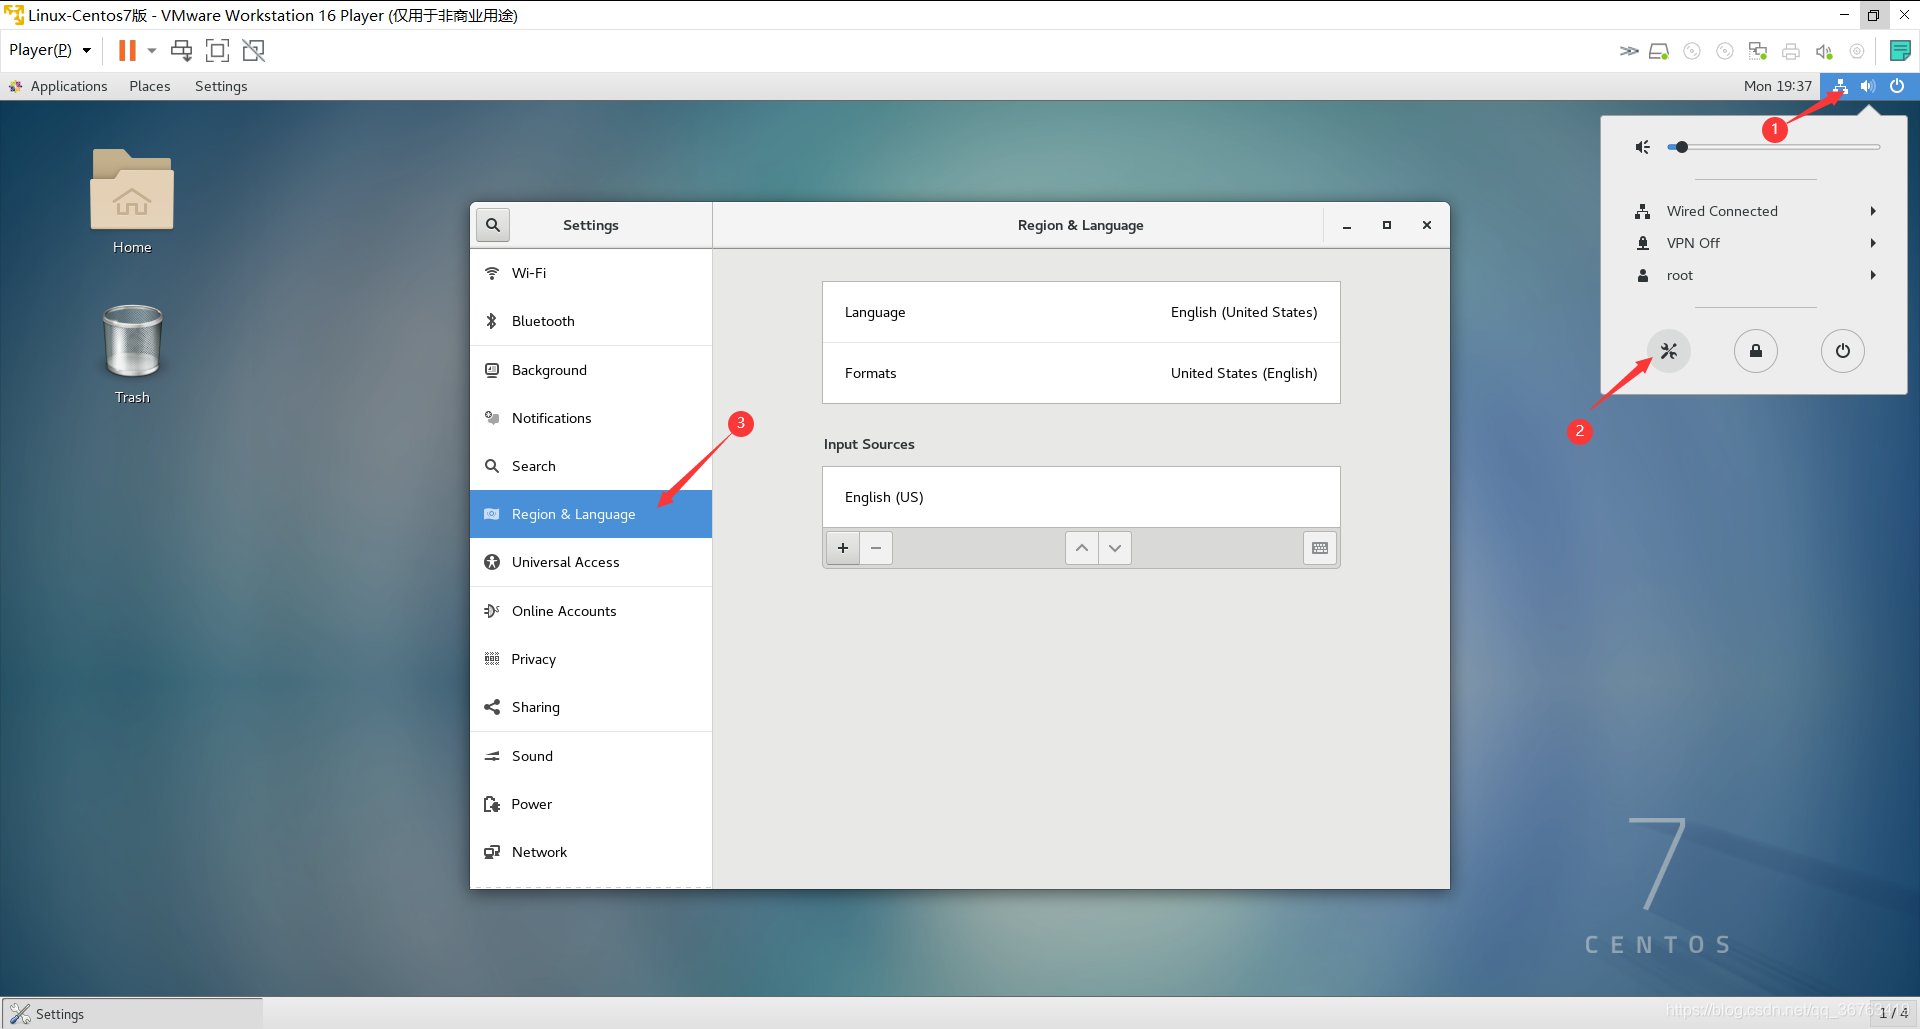
Task: Move input source up with arrow button
Action: click(x=1082, y=548)
